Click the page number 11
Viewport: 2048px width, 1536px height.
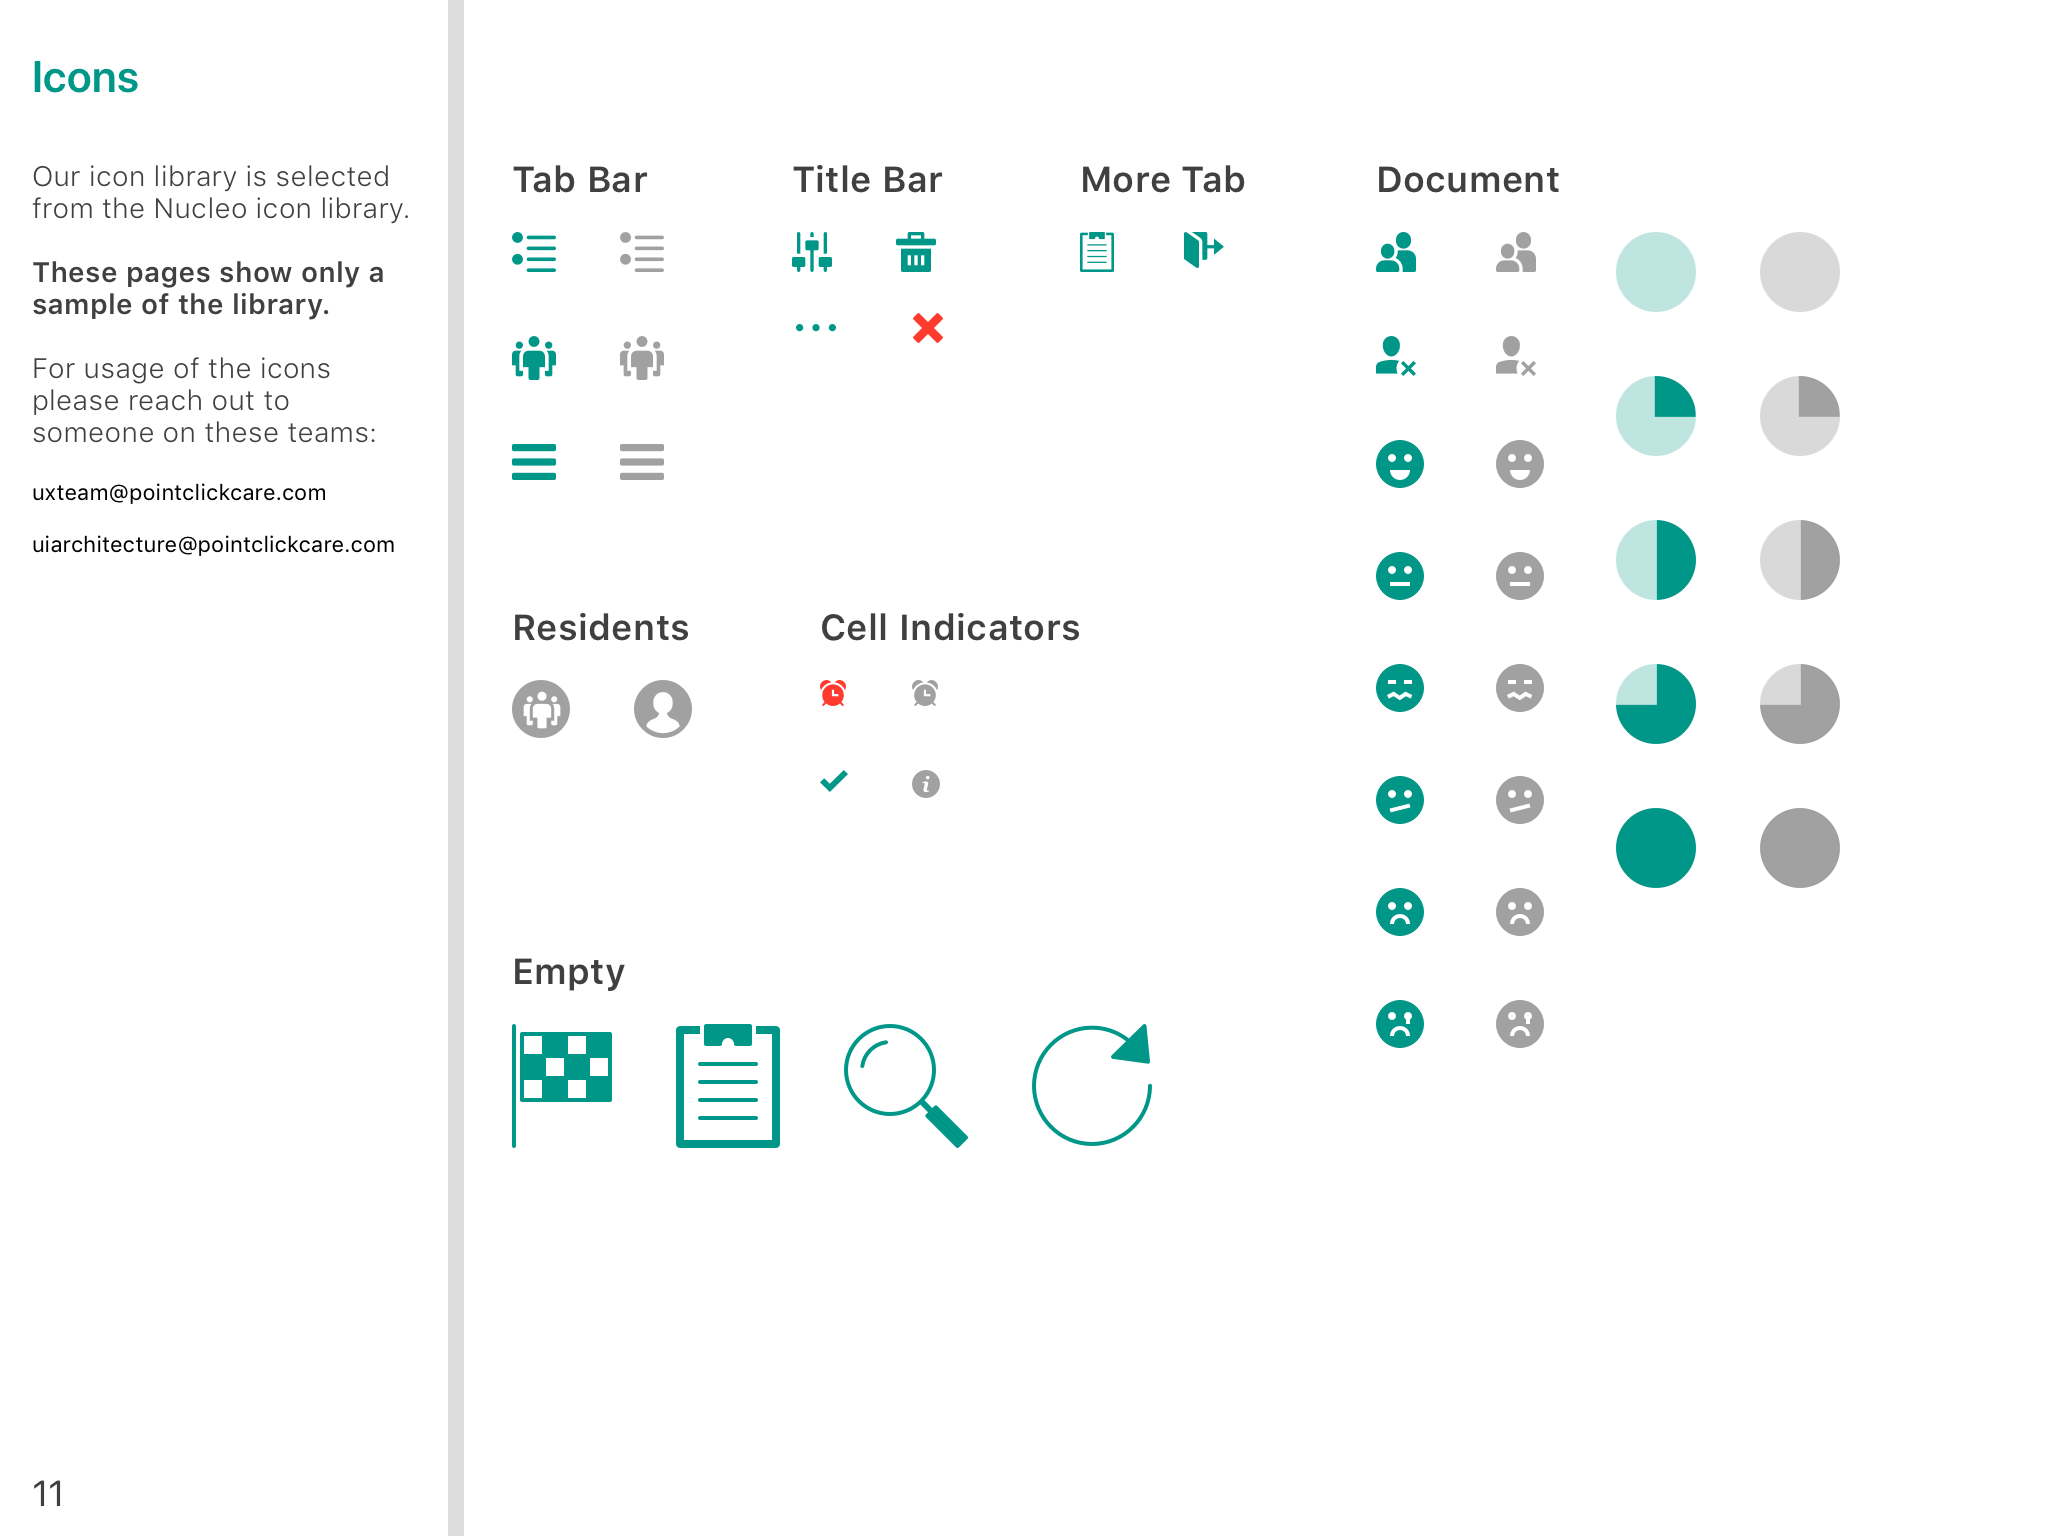(48, 1494)
